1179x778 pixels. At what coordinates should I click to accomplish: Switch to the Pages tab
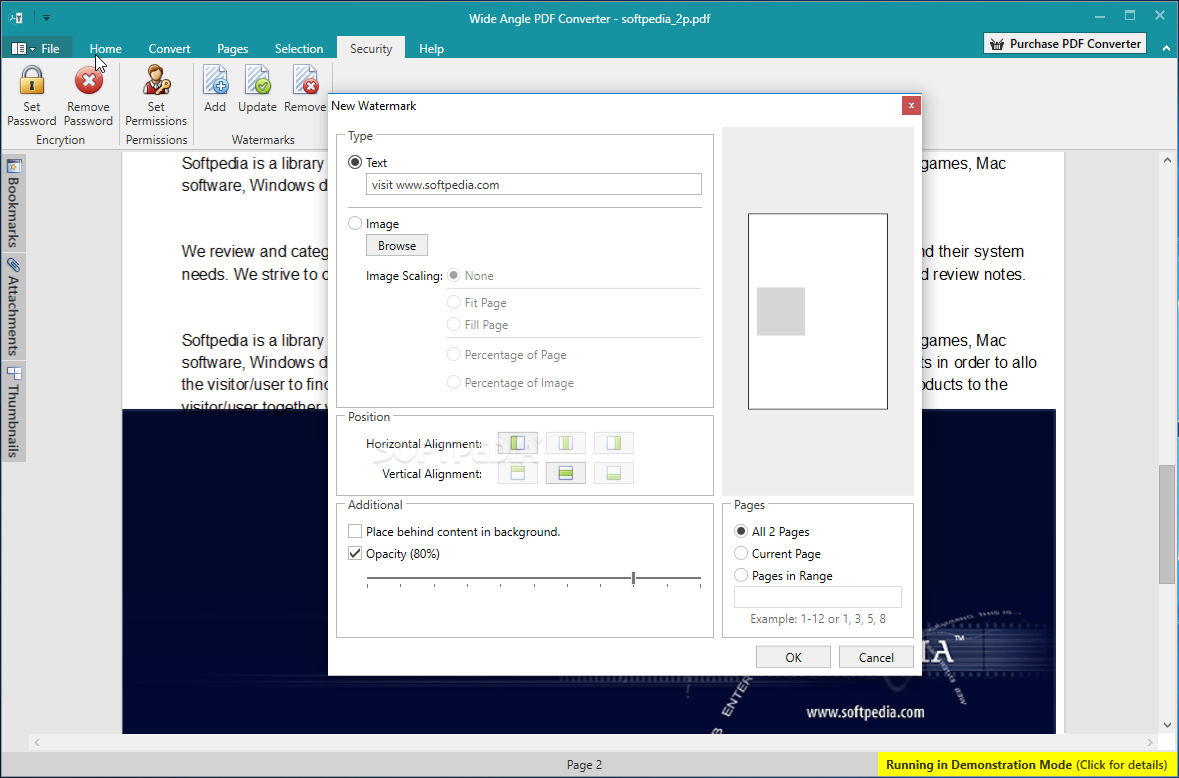(232, 48)
